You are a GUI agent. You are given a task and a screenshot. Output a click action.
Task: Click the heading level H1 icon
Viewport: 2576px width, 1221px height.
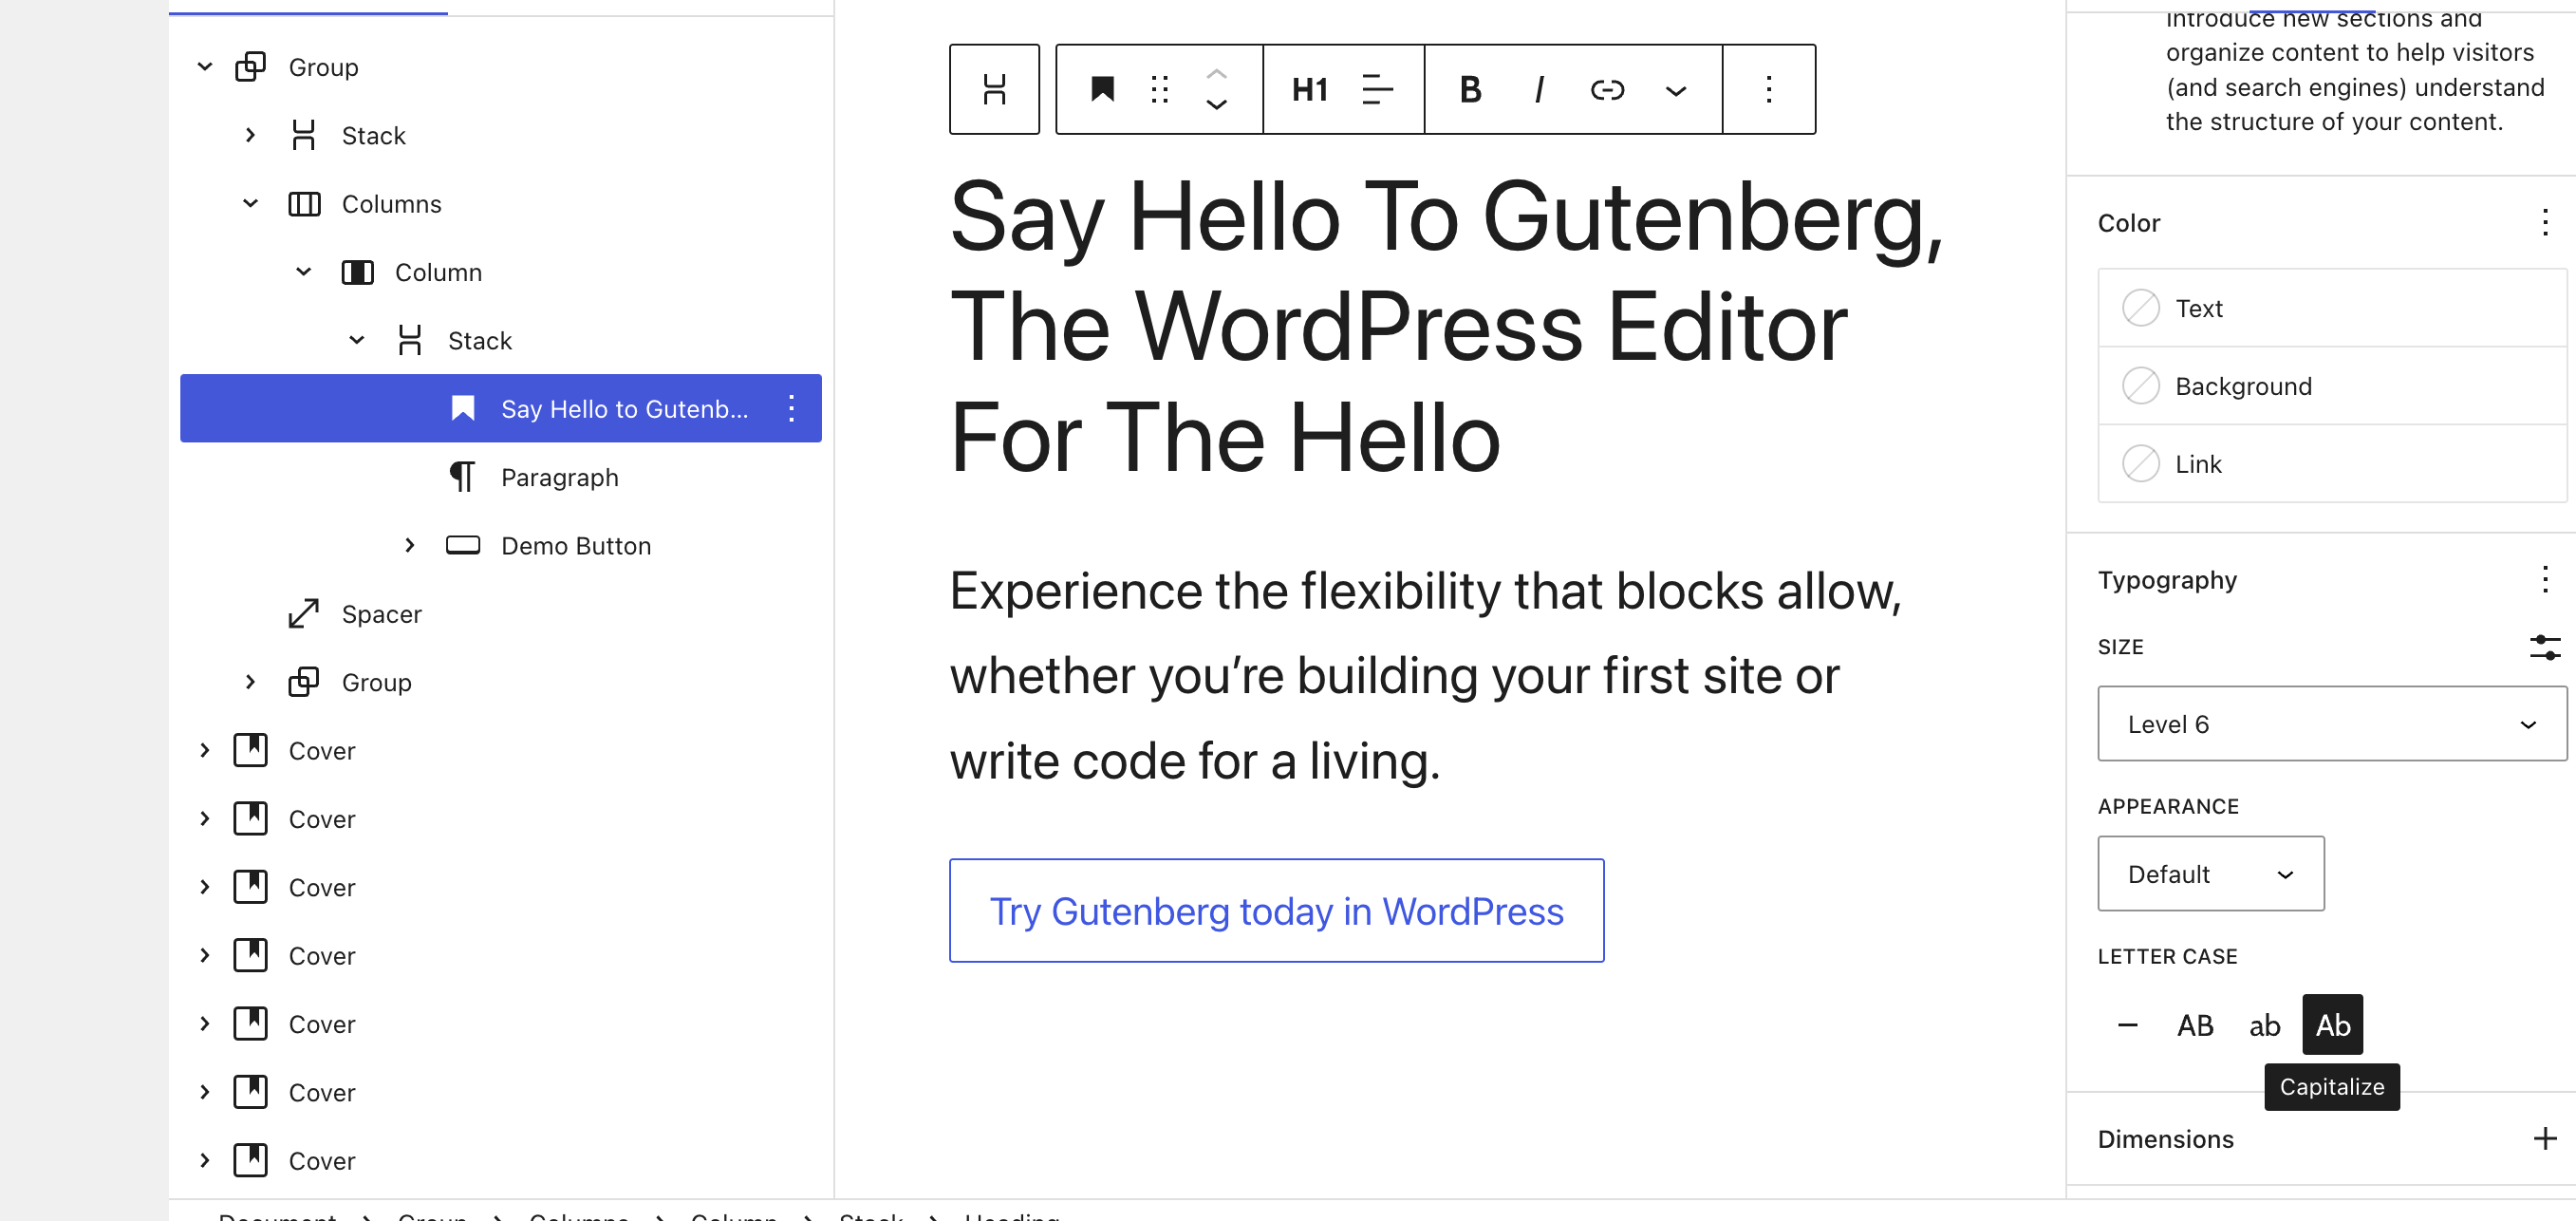pyautogui.click(x=1306, y=88)
